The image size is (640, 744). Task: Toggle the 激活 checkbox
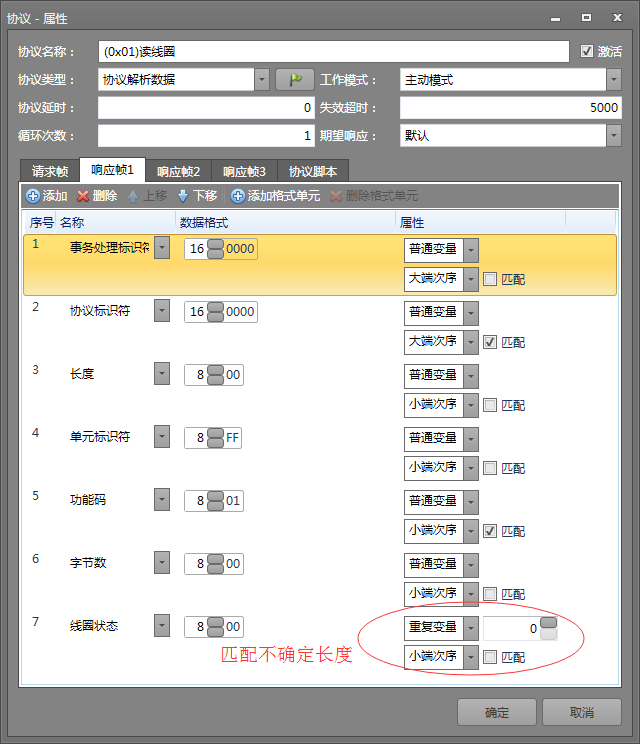pos(587,51)
